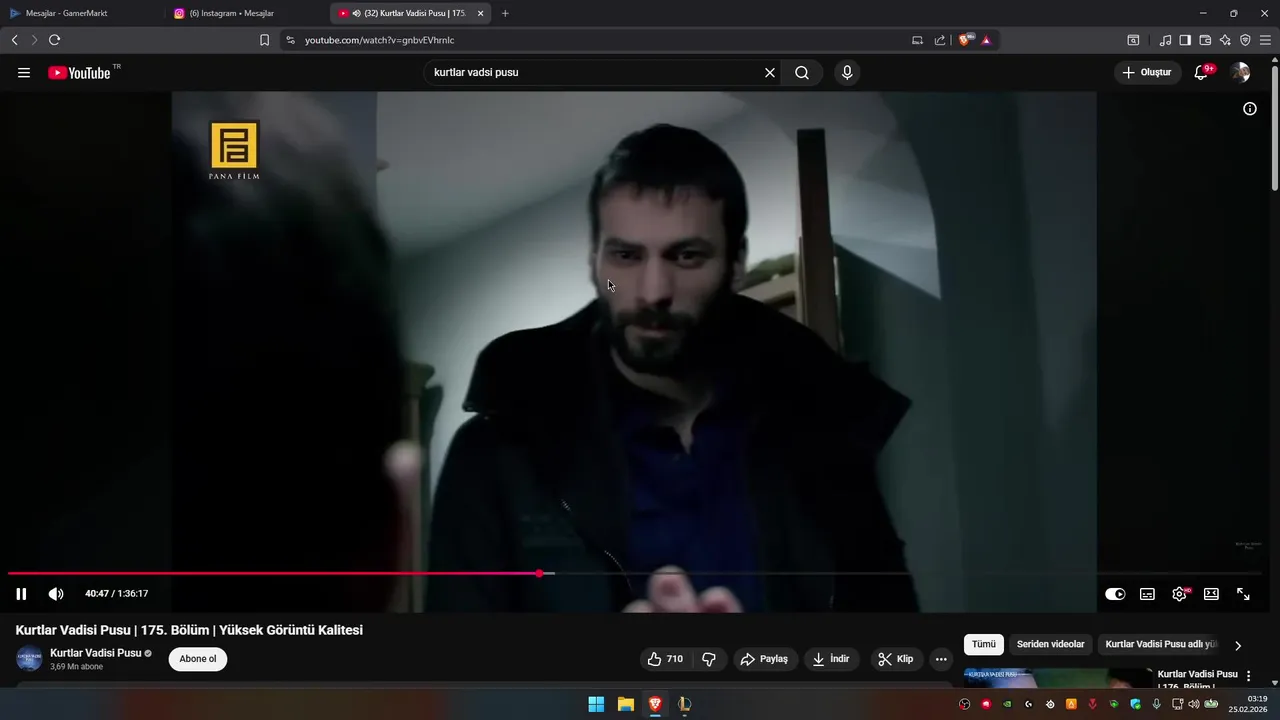Open the account avatar menu
Screen dimensions: 1280x720
tap(1241, 73)
